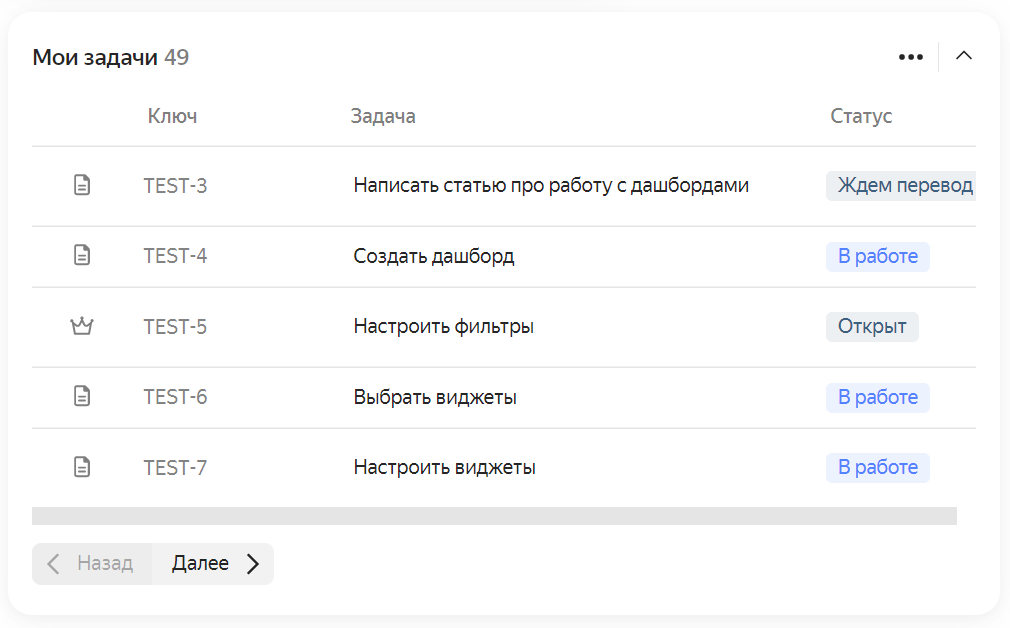Open task Выбрать виджеты

coord(435,397)
